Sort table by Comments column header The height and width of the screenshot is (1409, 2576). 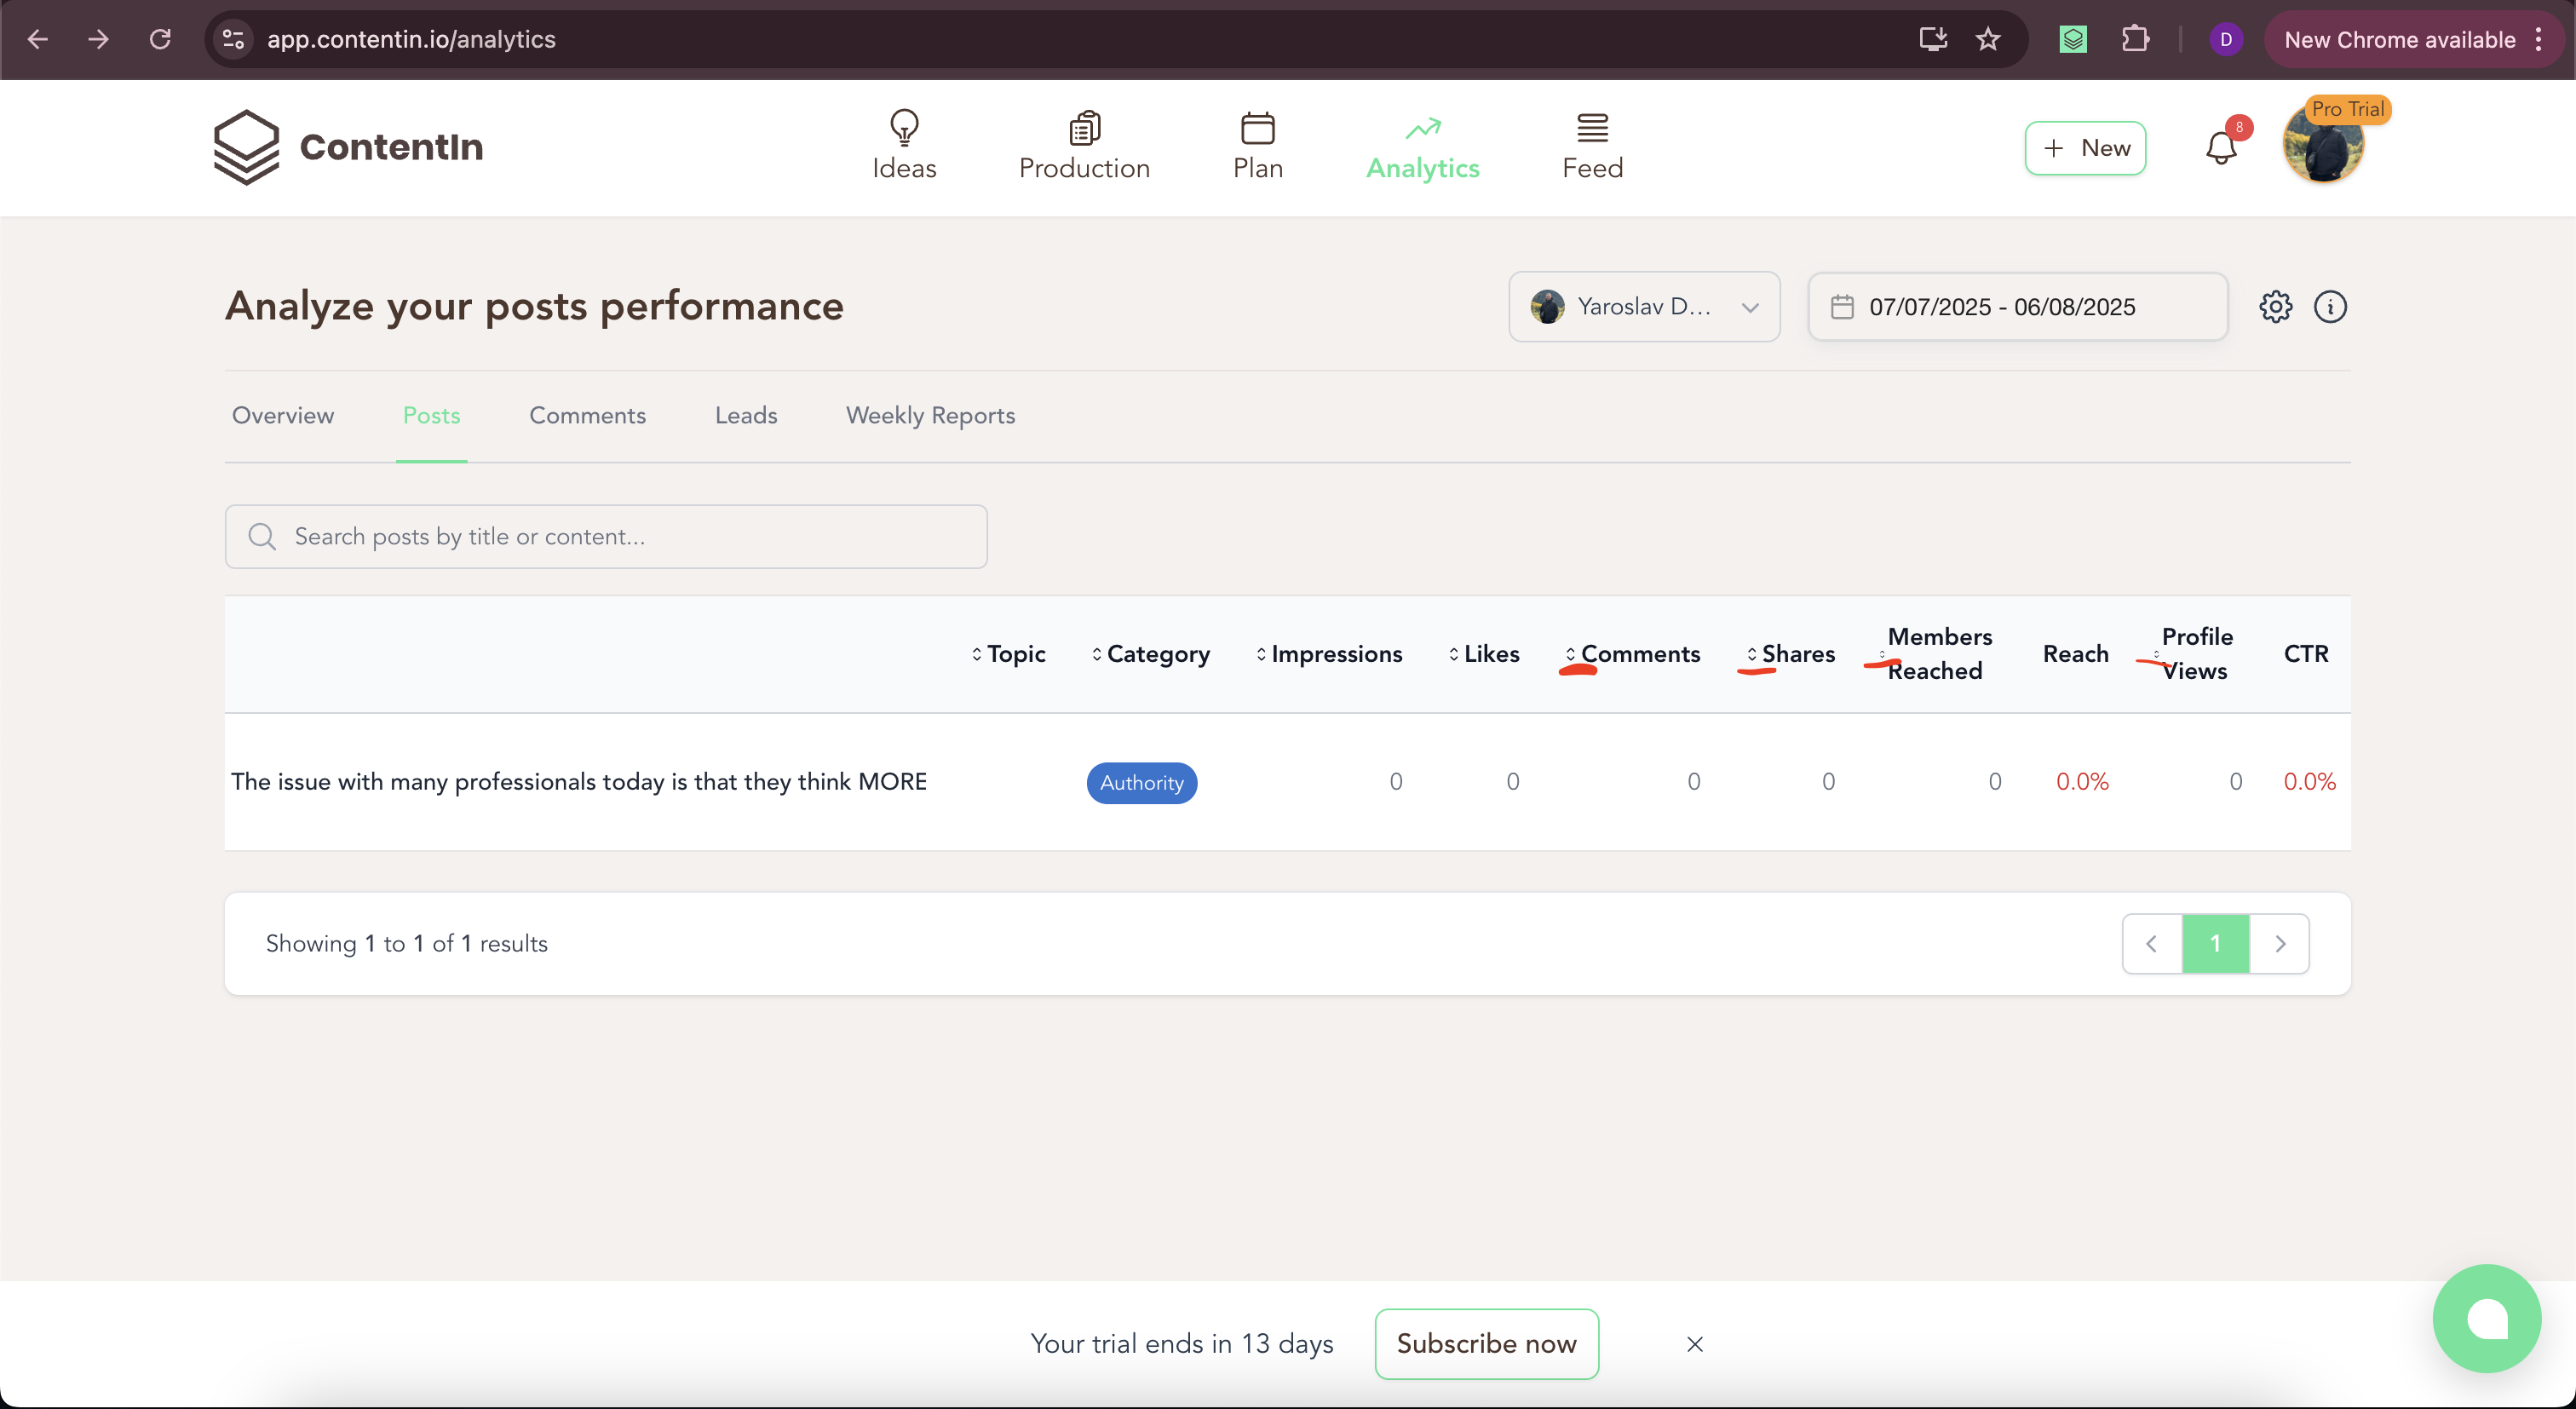(1633, 654)
